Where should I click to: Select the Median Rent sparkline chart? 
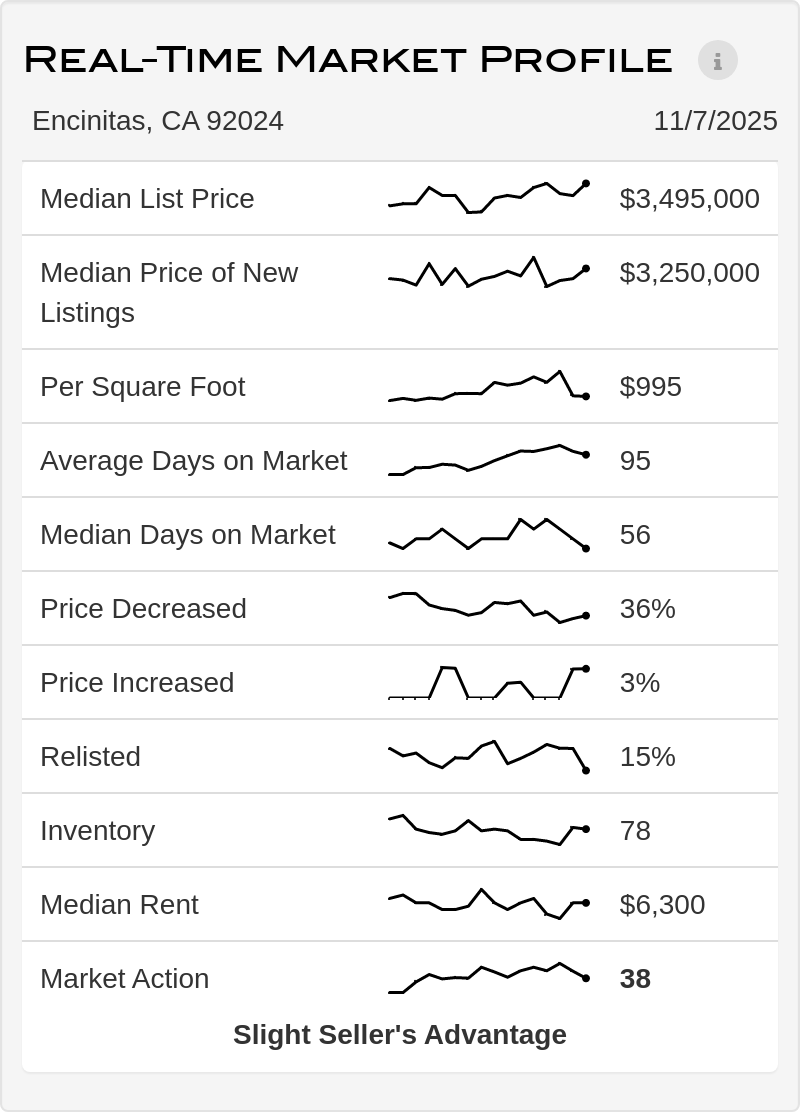click(488, 904)
